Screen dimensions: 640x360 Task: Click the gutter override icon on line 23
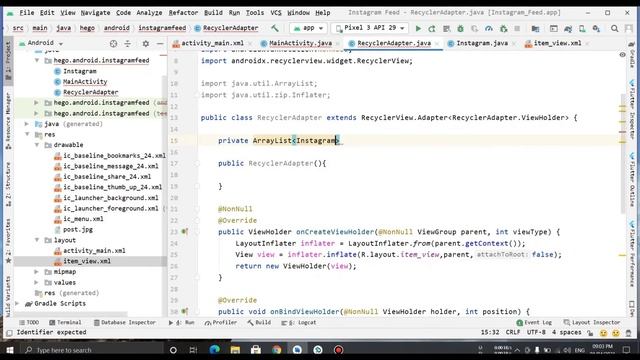tap(184, 232)
